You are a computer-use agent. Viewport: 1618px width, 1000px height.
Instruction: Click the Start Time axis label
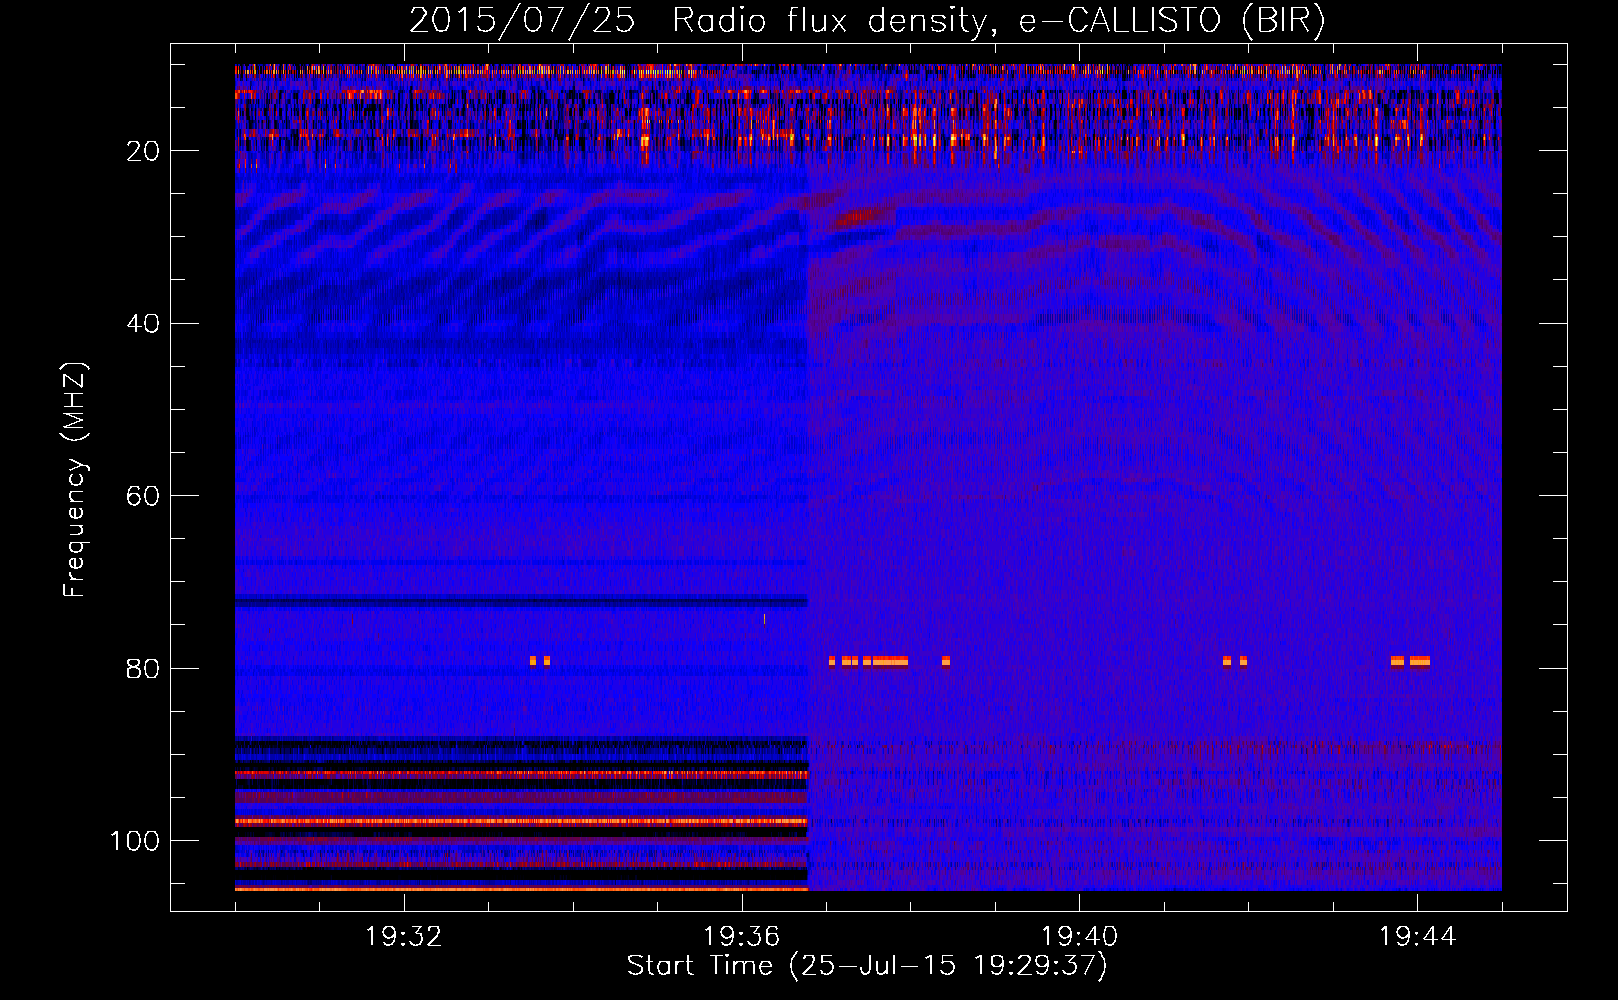pos(867,966)
